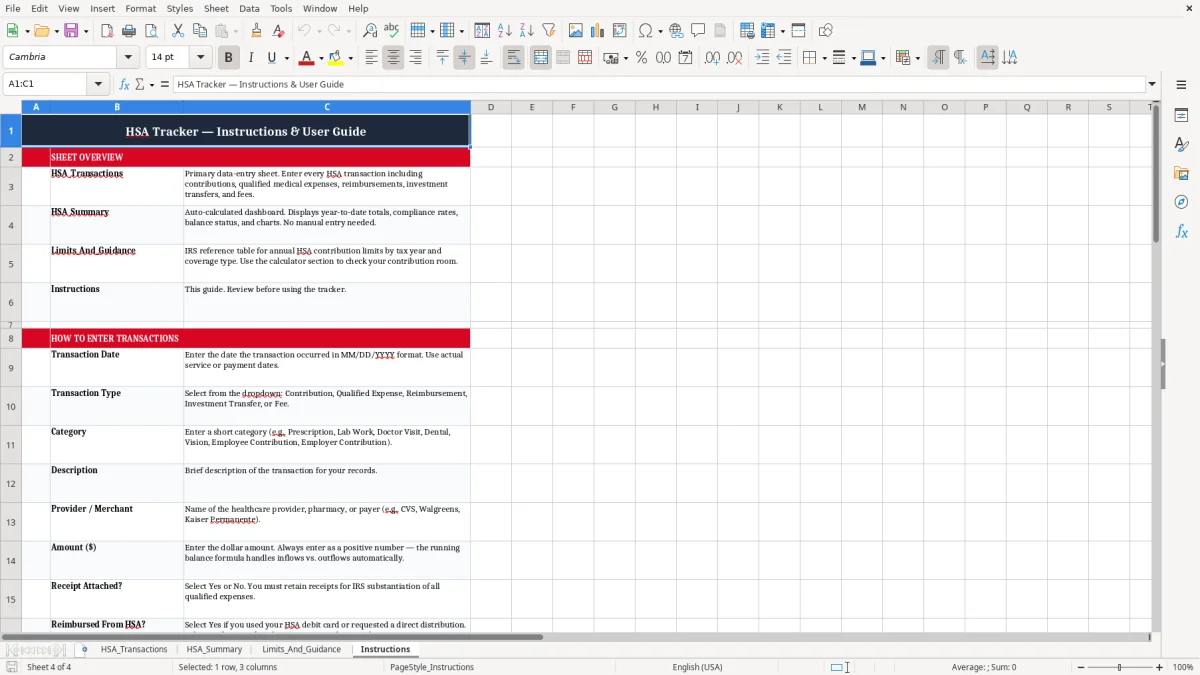Open a file with the folder icon
The height and width of the screenshot is (675, 1200).
pyautogui.click(x=40, y=31)
